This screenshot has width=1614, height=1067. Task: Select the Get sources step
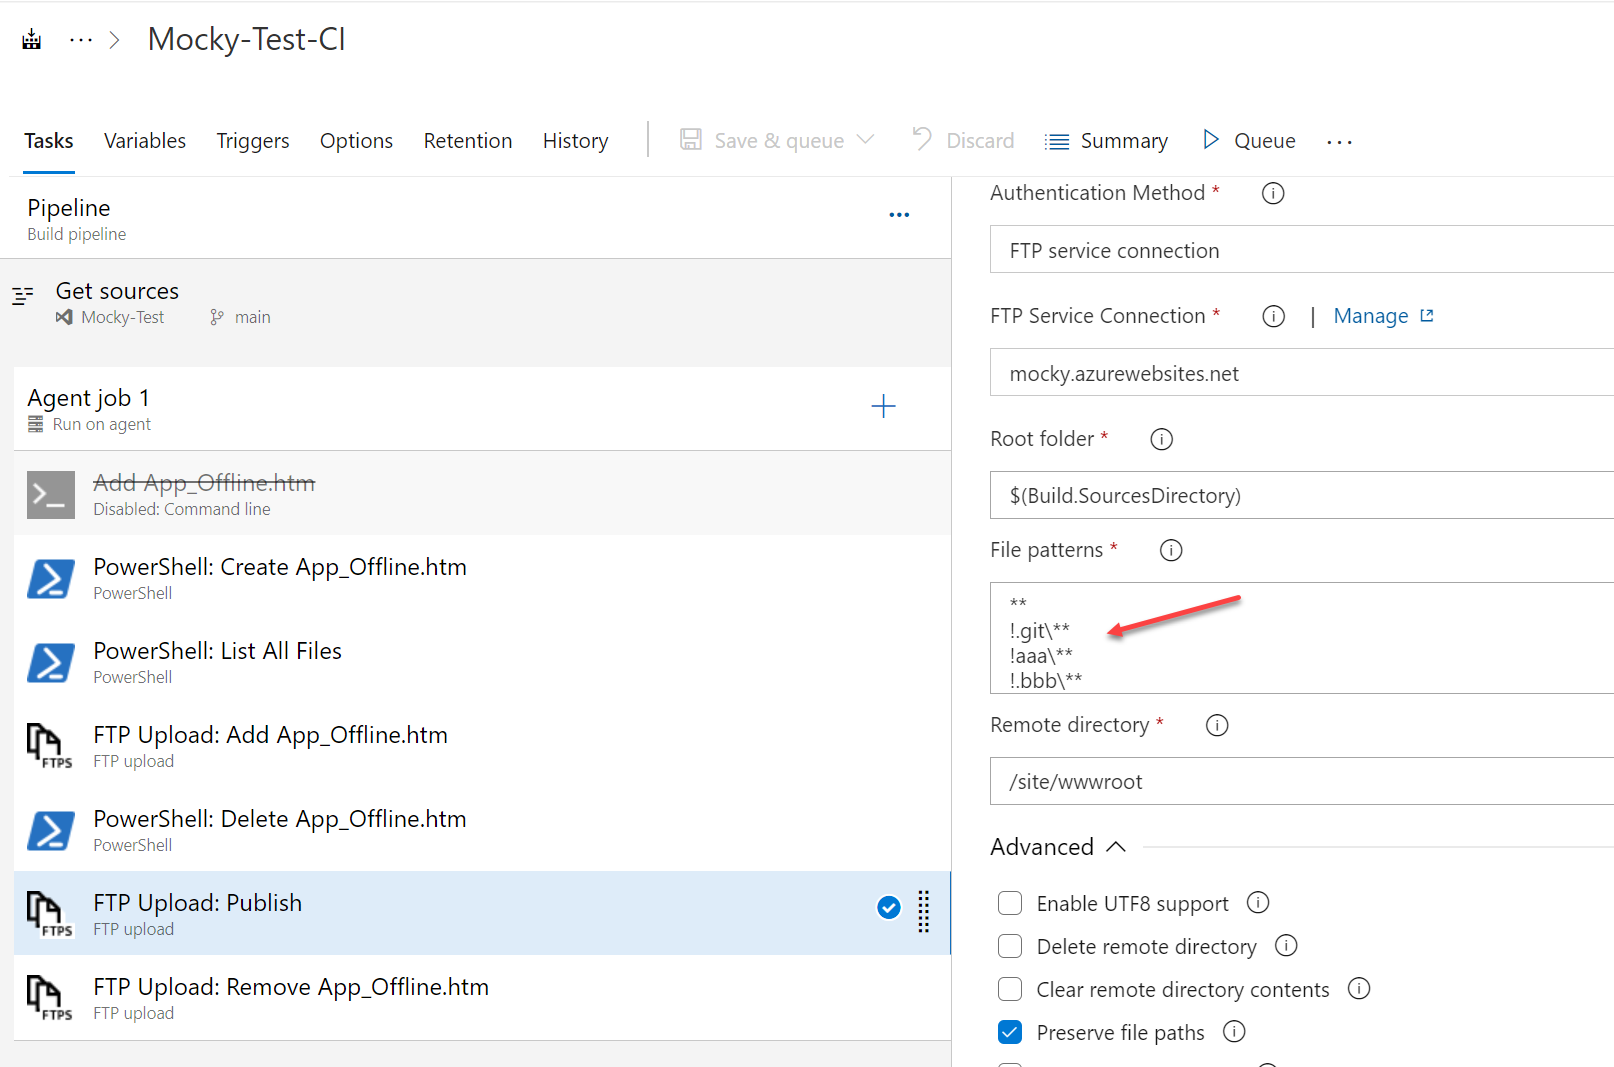475,303
